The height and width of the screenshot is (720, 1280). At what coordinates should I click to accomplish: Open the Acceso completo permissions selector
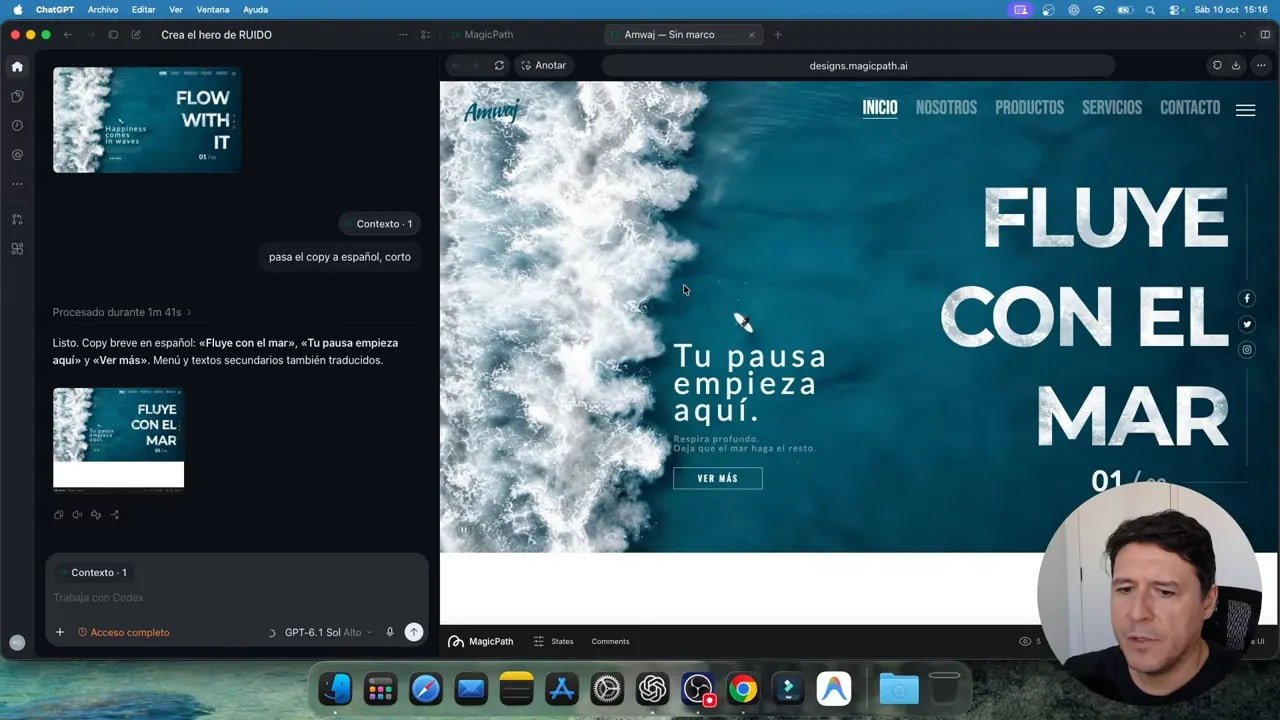(123, 632)
